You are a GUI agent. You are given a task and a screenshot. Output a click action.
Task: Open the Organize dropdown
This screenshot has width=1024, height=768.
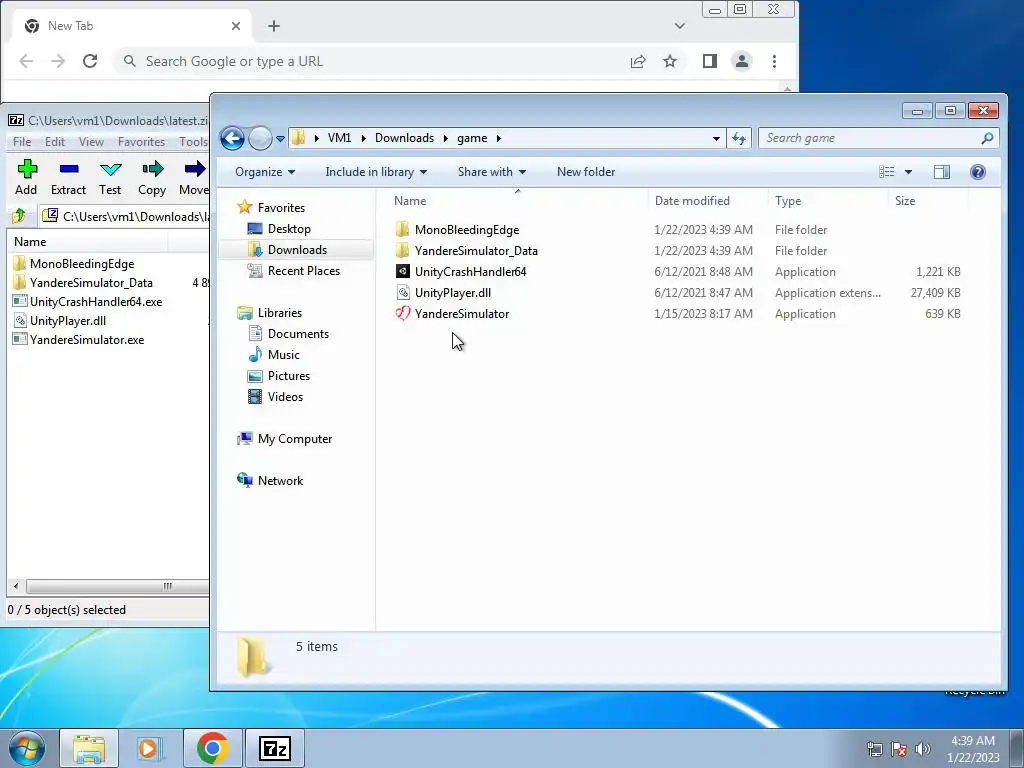click(x=265, y=172)
